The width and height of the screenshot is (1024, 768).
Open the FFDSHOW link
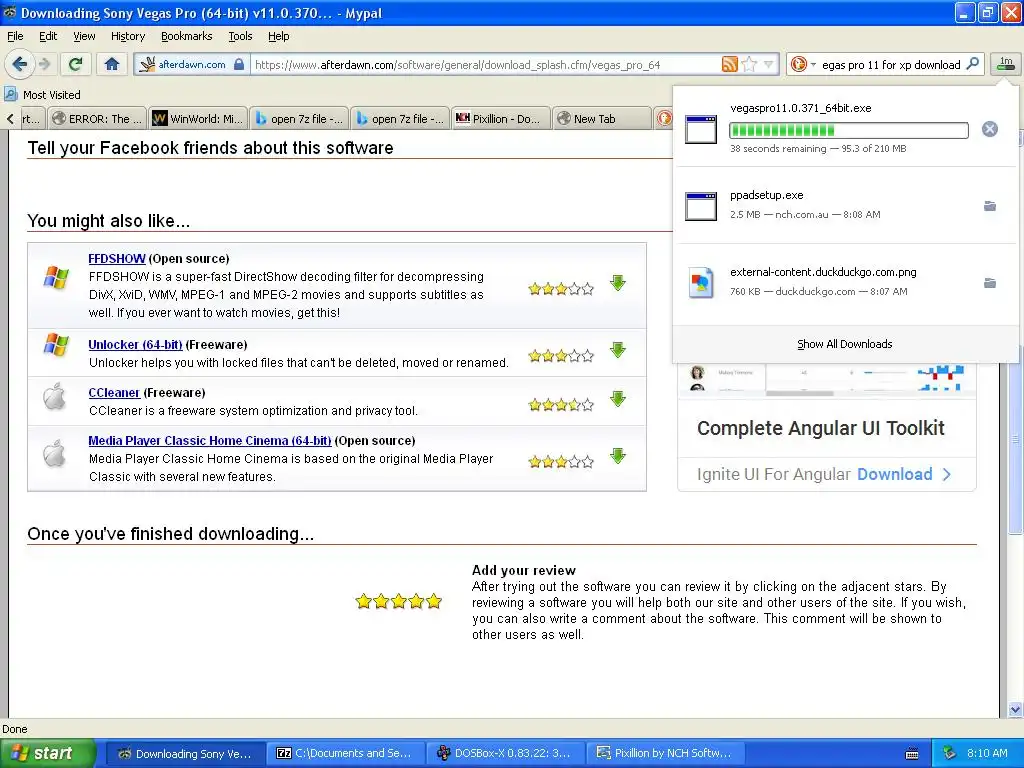point(116,259)
